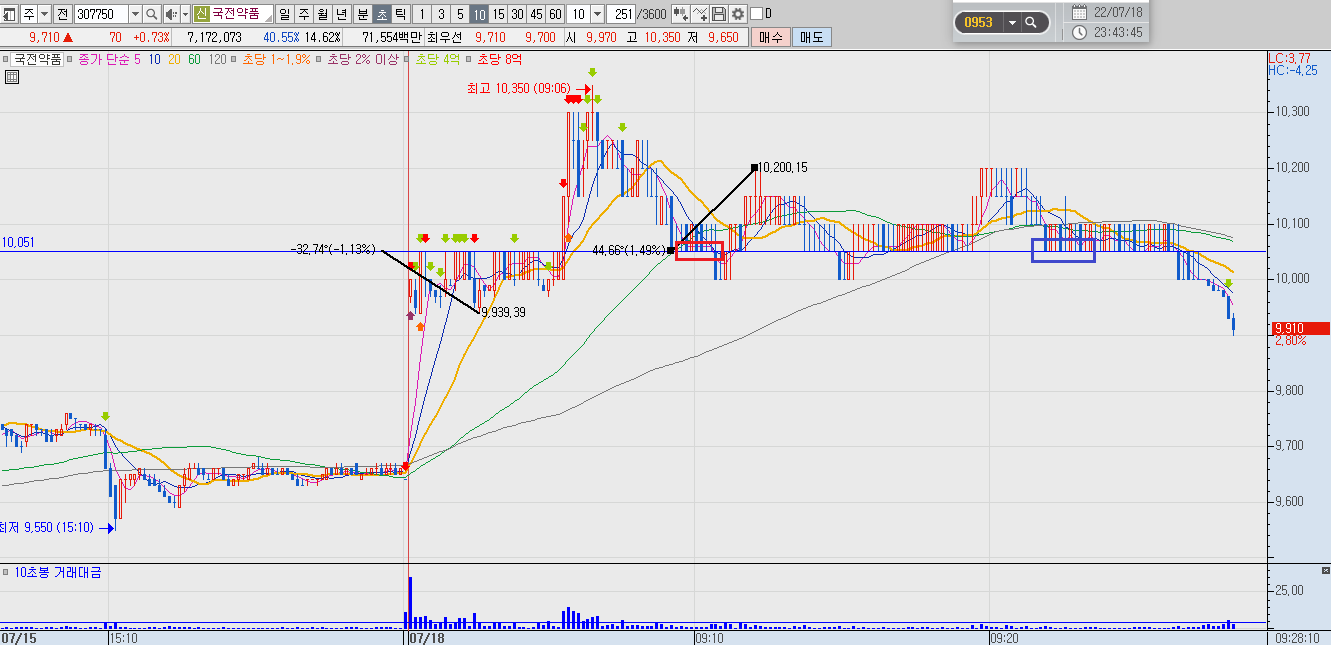Viewport: 1331px width, 645px height.
Task: Click the calendar icon next to date
Action: [x=1079, y=12]
